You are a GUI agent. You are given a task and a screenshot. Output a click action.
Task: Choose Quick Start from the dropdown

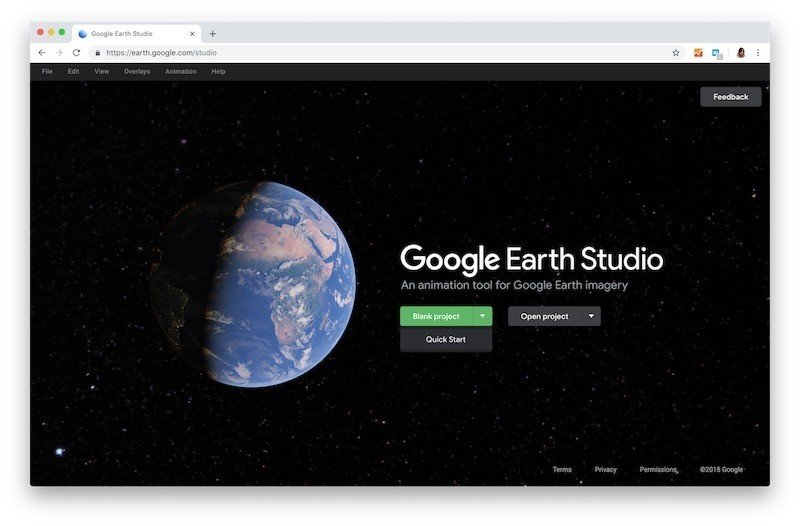[x=446, y=340]
